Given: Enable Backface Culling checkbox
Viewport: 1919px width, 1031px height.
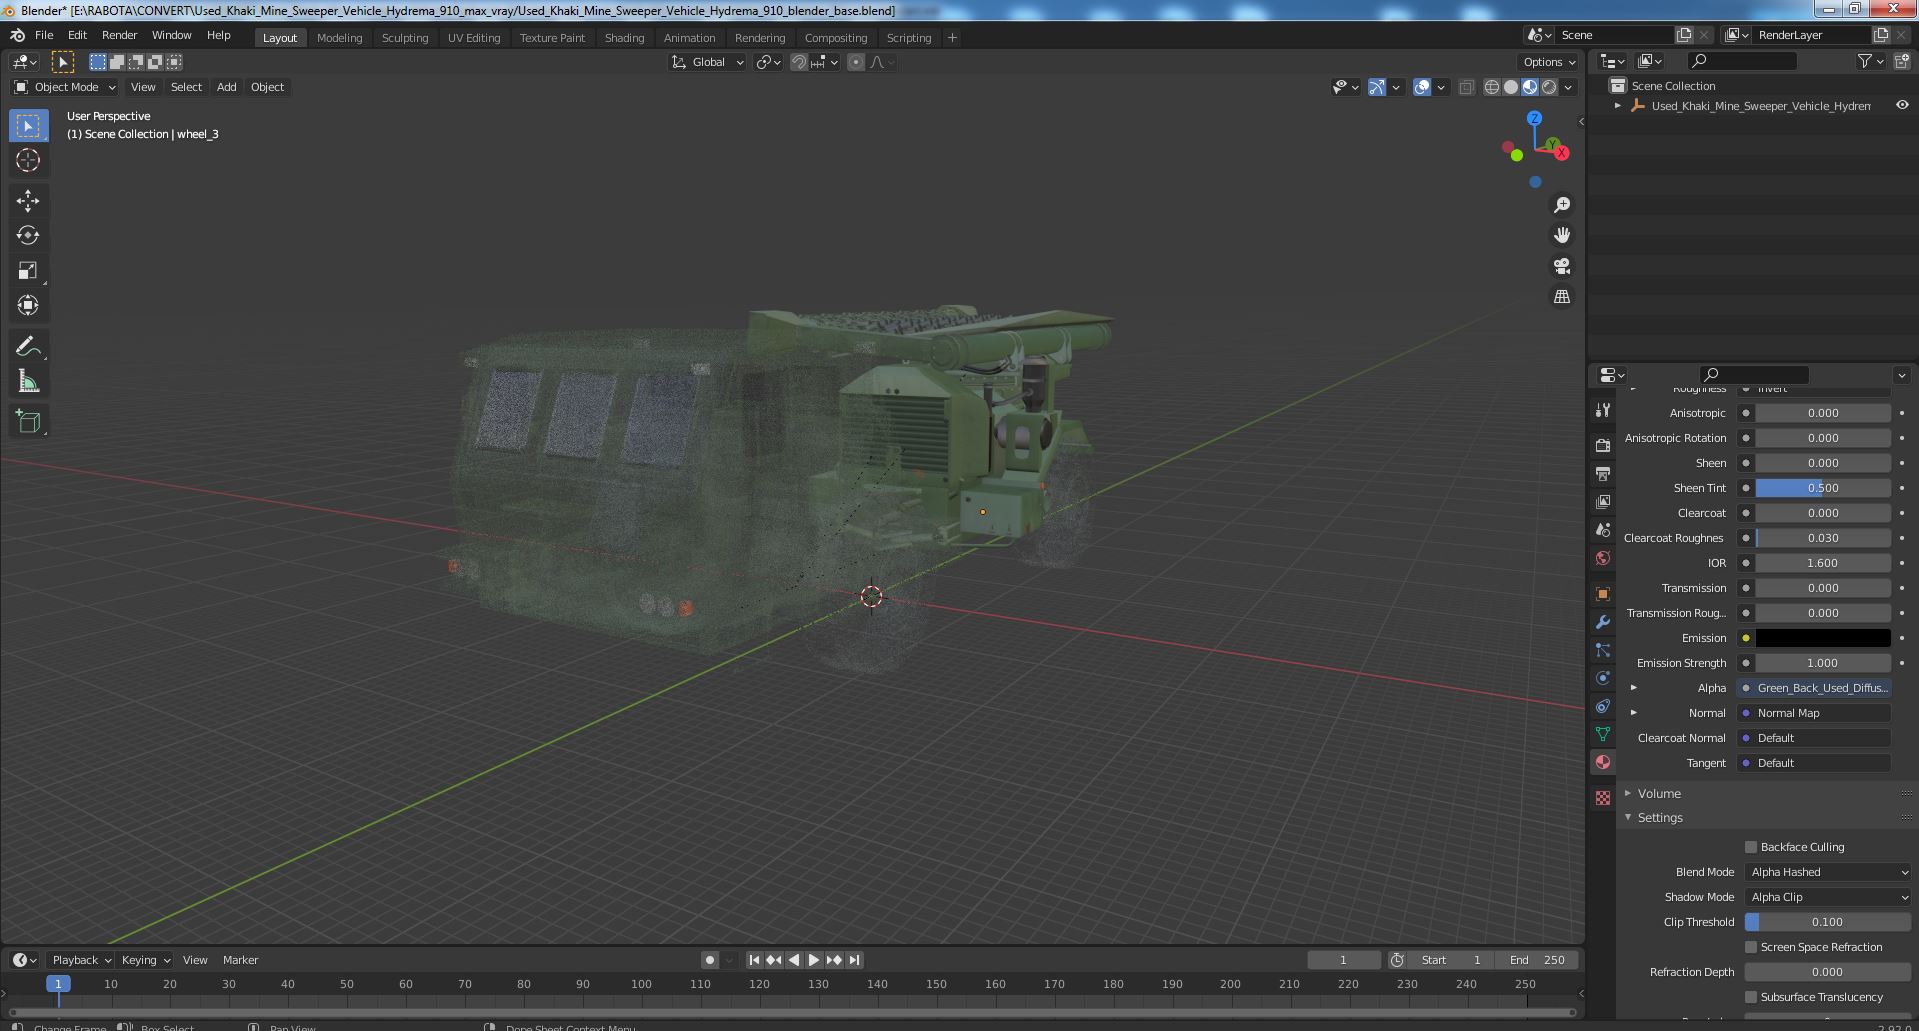Looking at the screenshot, I should click(x=1751, y=847).
